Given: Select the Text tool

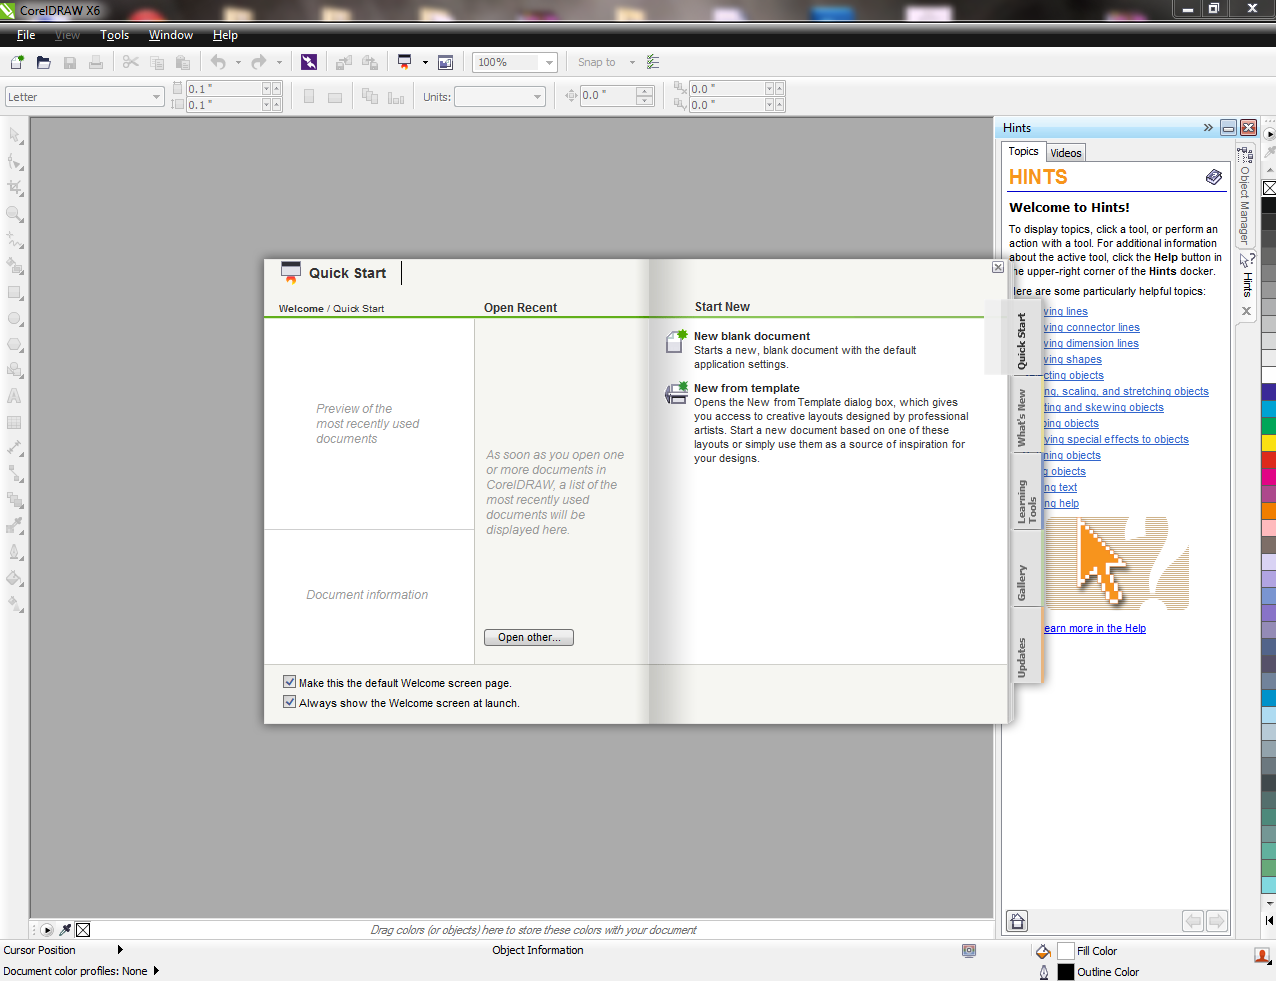Looking at the screenshot, I should coord(13,396).
